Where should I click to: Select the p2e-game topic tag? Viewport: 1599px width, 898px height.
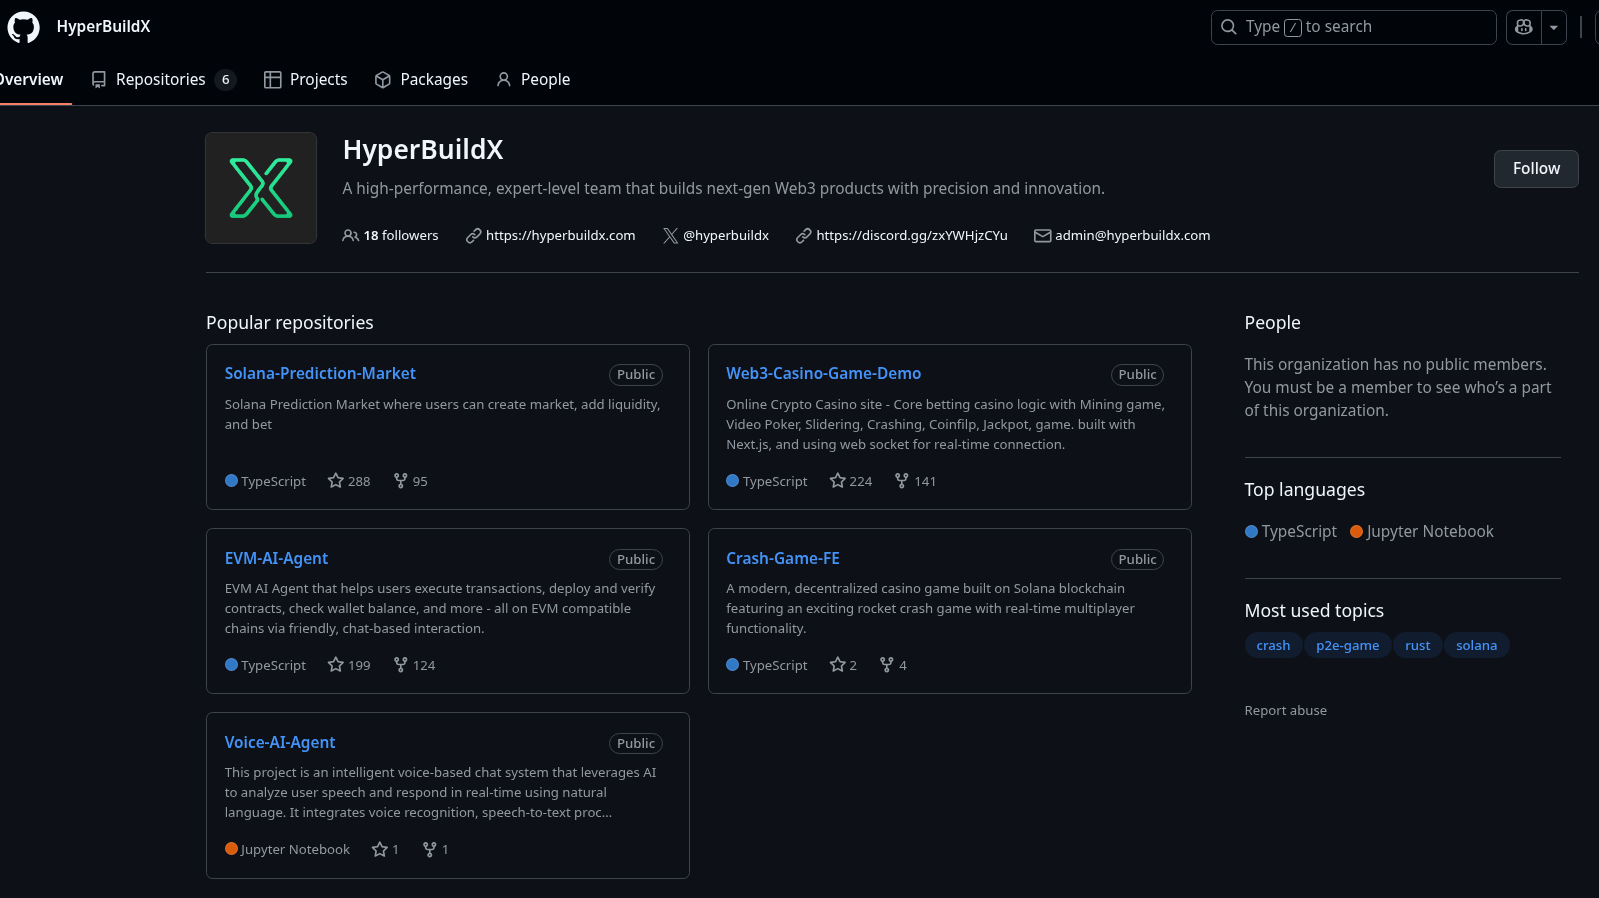[x=1347, y=645]
